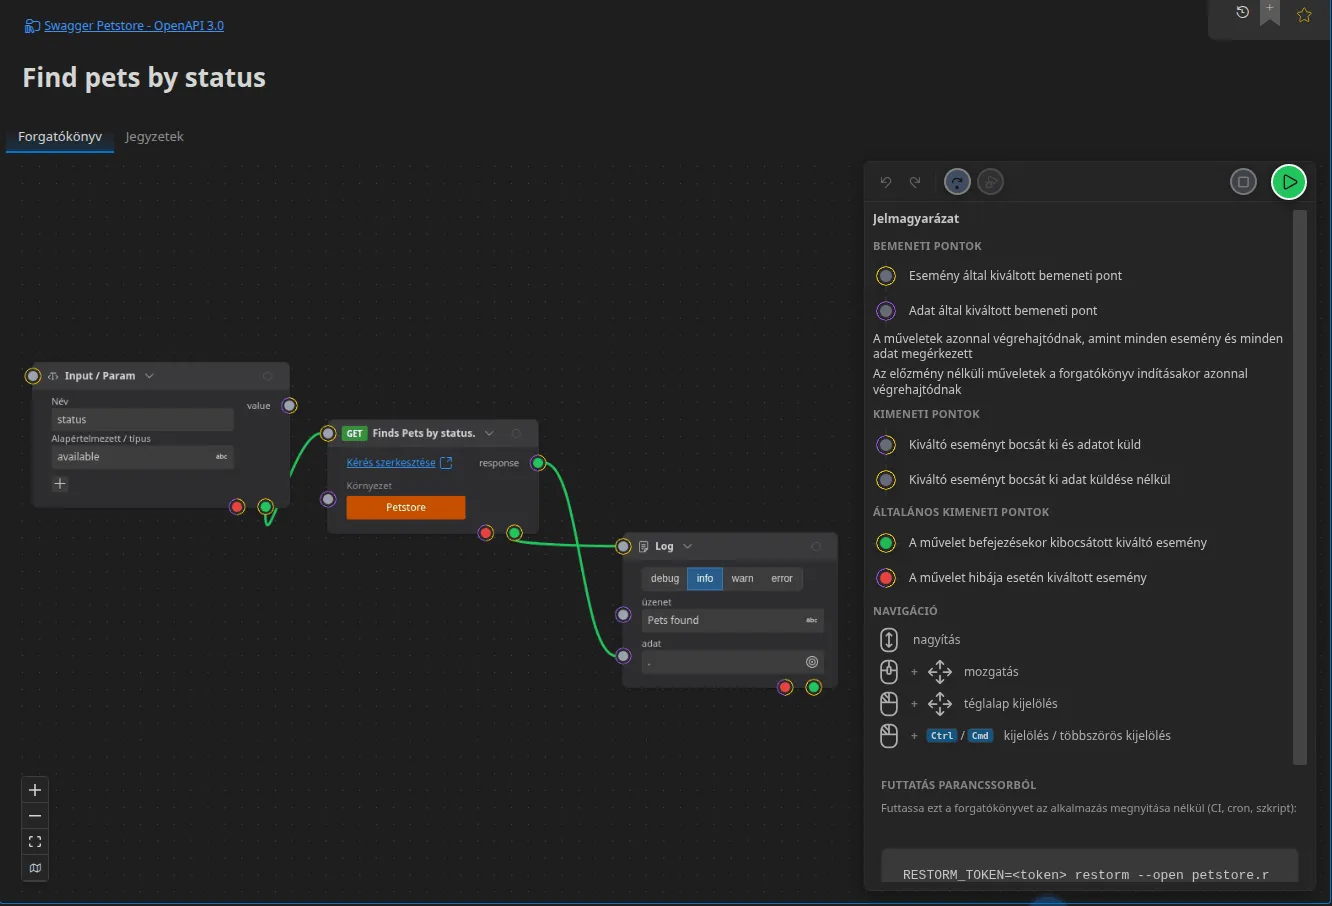Screen dimensions: 1332x906
Task: Click the undo arrow in the scenario toolbar
Action: (886, 182)
